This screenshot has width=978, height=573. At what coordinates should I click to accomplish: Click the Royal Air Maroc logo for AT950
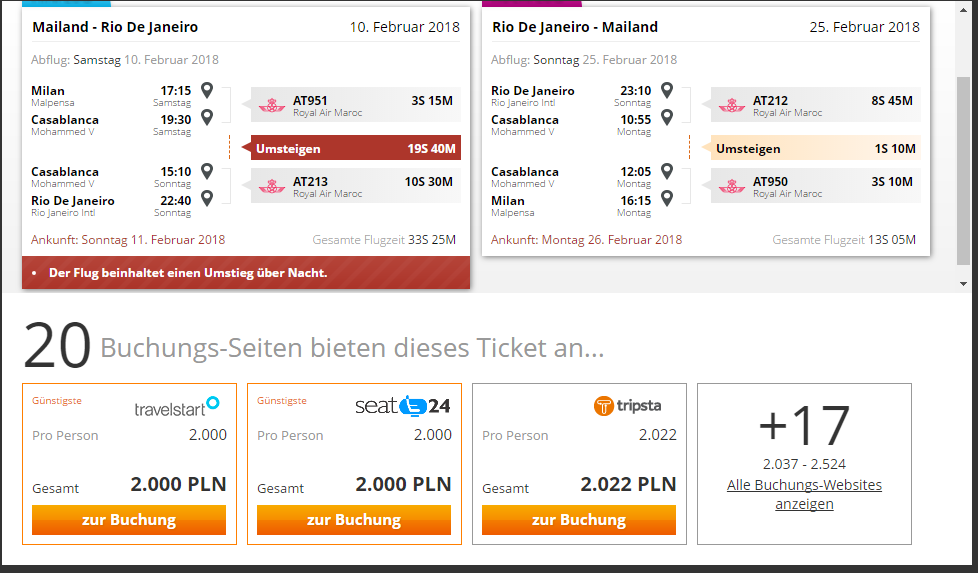[732, 186]
